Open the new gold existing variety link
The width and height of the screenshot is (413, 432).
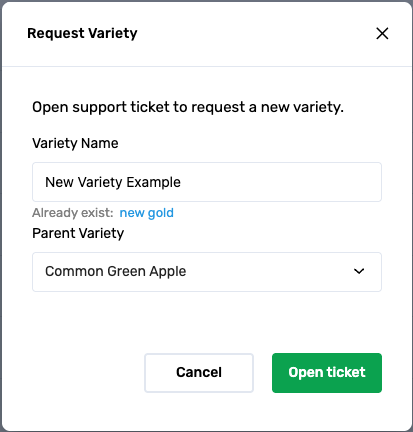(x=147, y=213)
